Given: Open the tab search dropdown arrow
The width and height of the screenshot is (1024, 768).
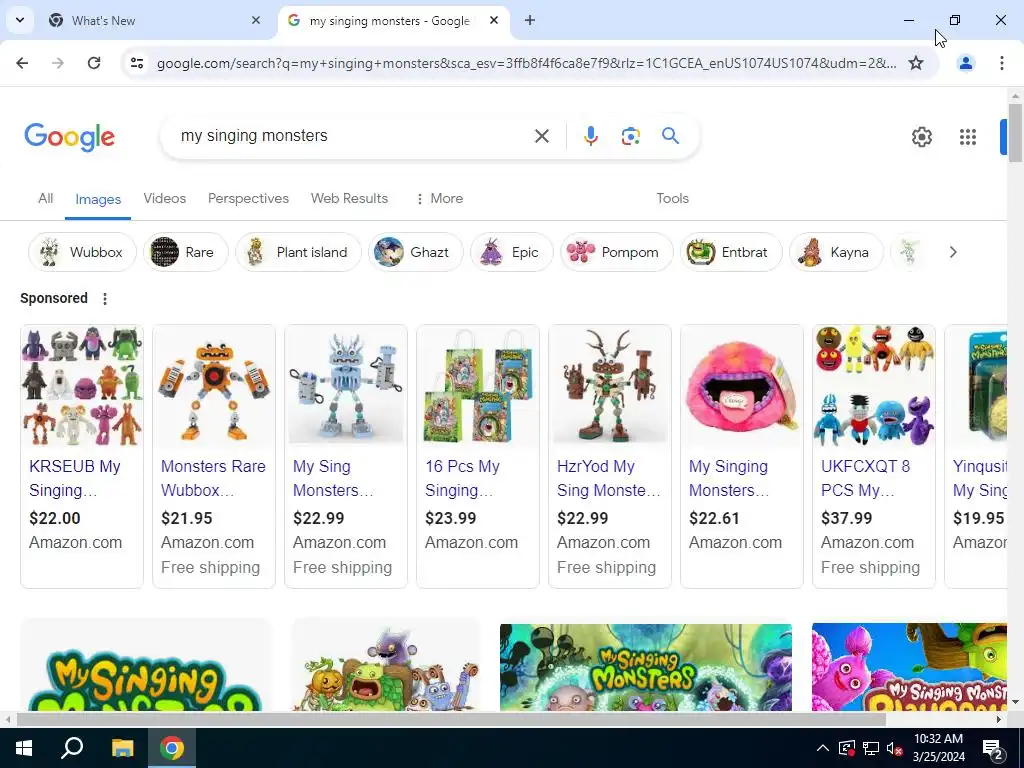Looking at the screenshot, I should click(x=20, y=20).
